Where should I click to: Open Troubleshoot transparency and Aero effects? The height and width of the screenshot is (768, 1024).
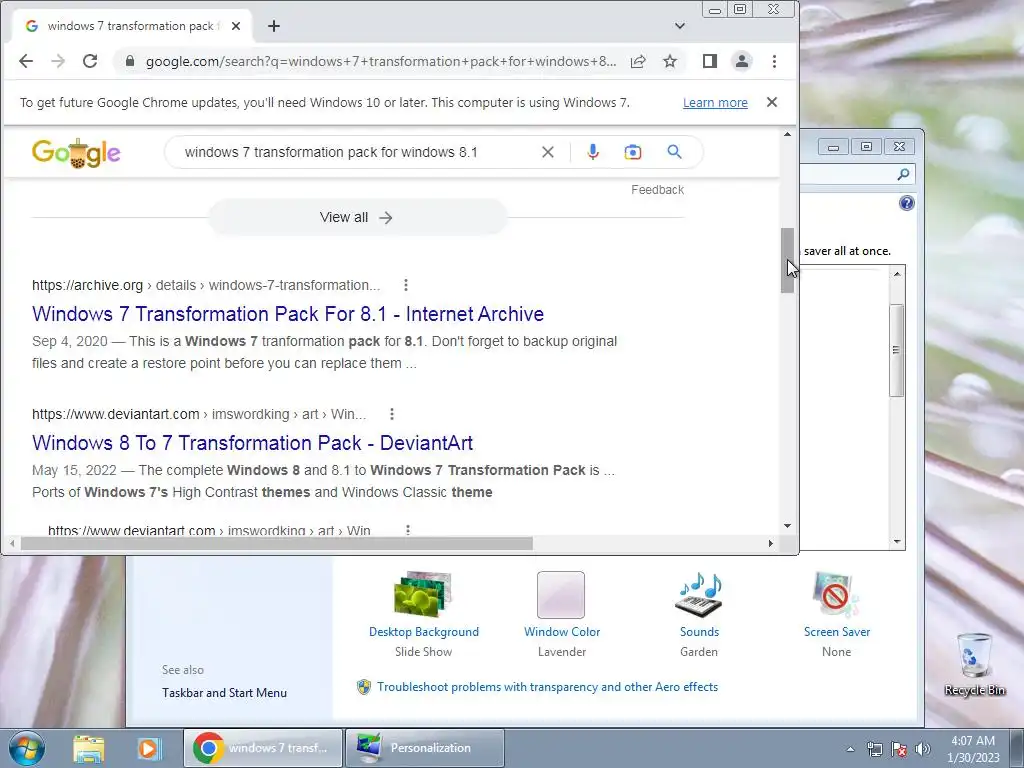(x=547, y=687)
